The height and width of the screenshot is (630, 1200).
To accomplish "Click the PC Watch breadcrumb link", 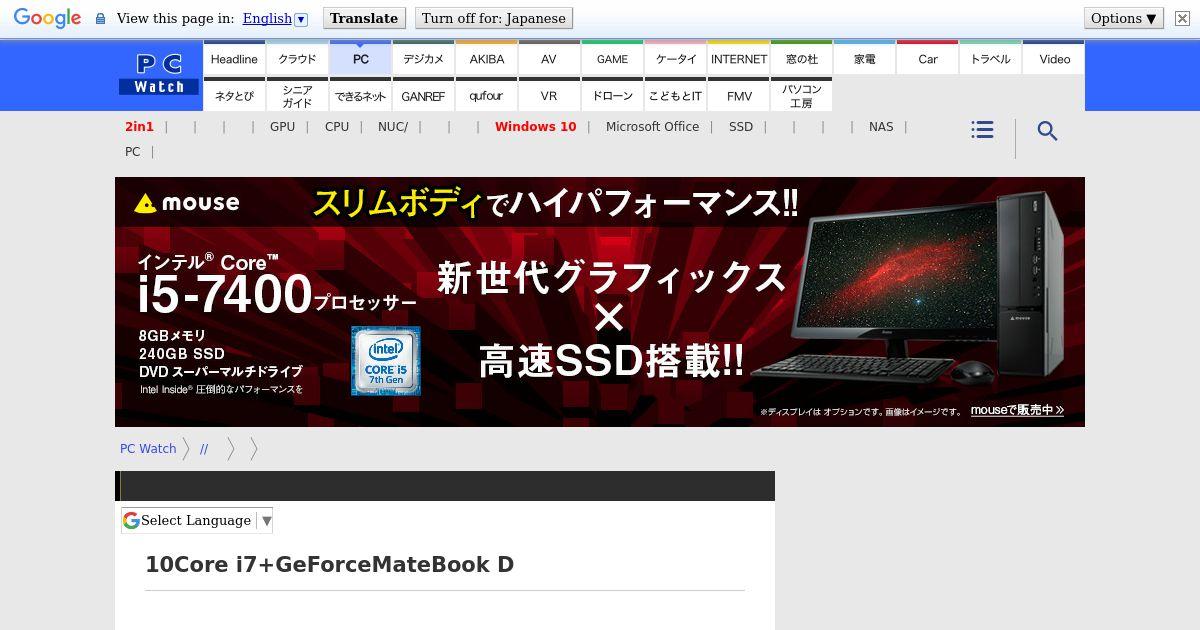I will 148,448.
